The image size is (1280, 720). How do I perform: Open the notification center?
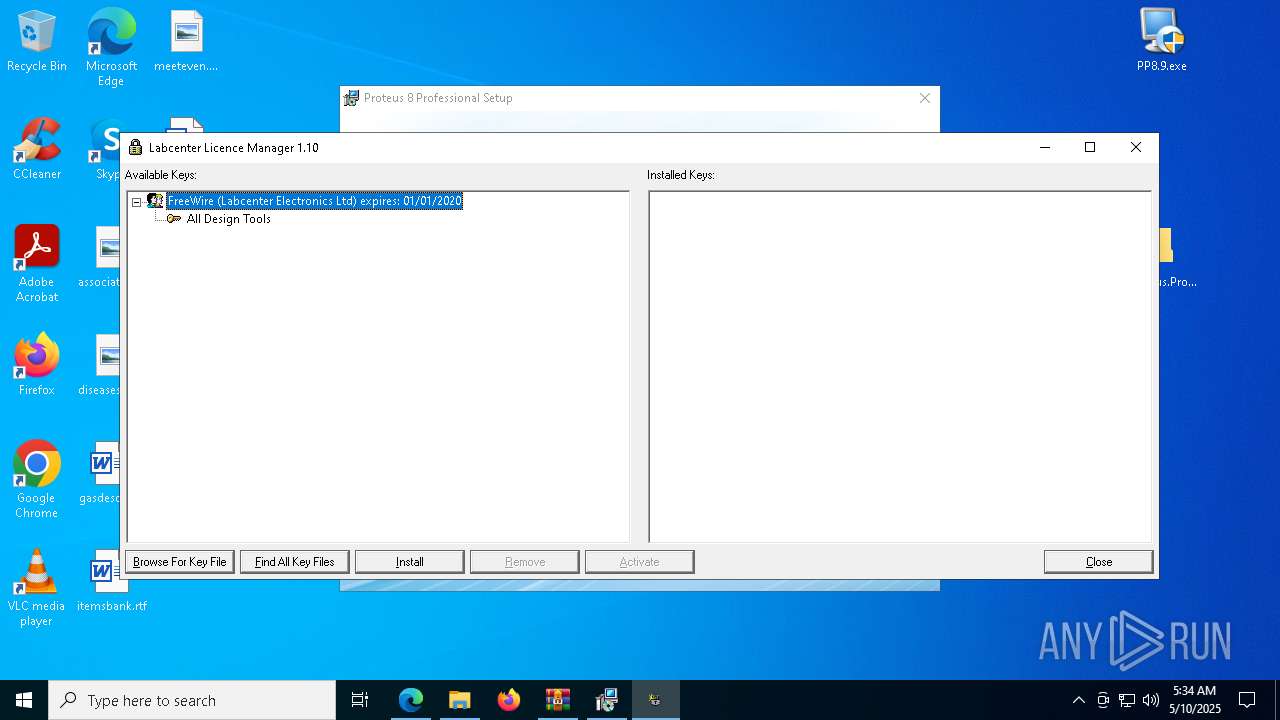pyautogui.click(x=1247, y=700)
